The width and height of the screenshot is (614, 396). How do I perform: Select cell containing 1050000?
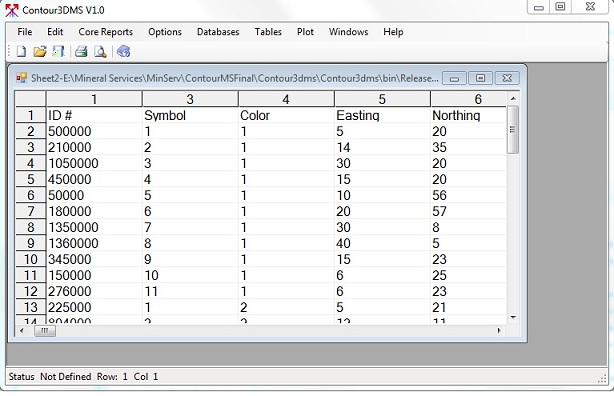[94, 163]
